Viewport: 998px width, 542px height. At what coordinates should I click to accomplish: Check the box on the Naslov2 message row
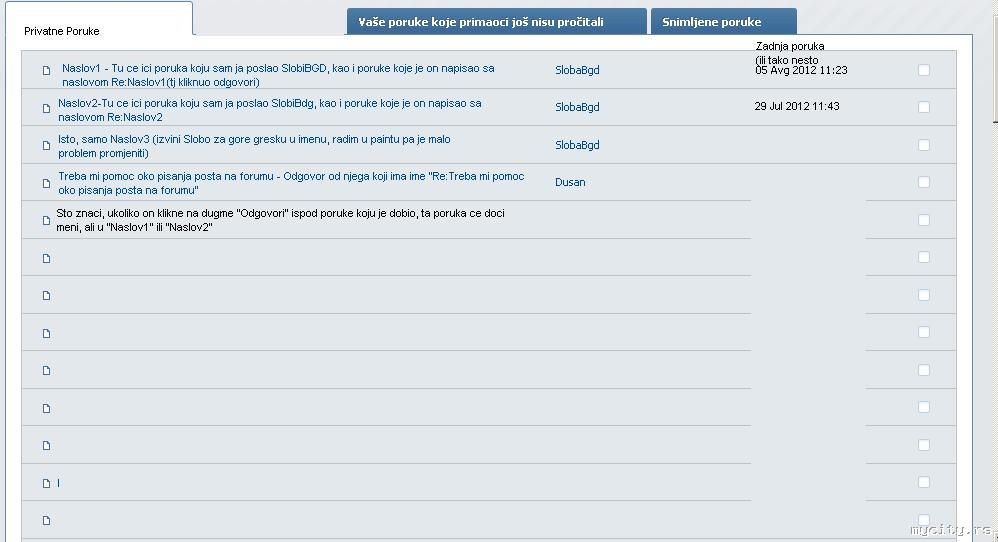tap(923, 107)
